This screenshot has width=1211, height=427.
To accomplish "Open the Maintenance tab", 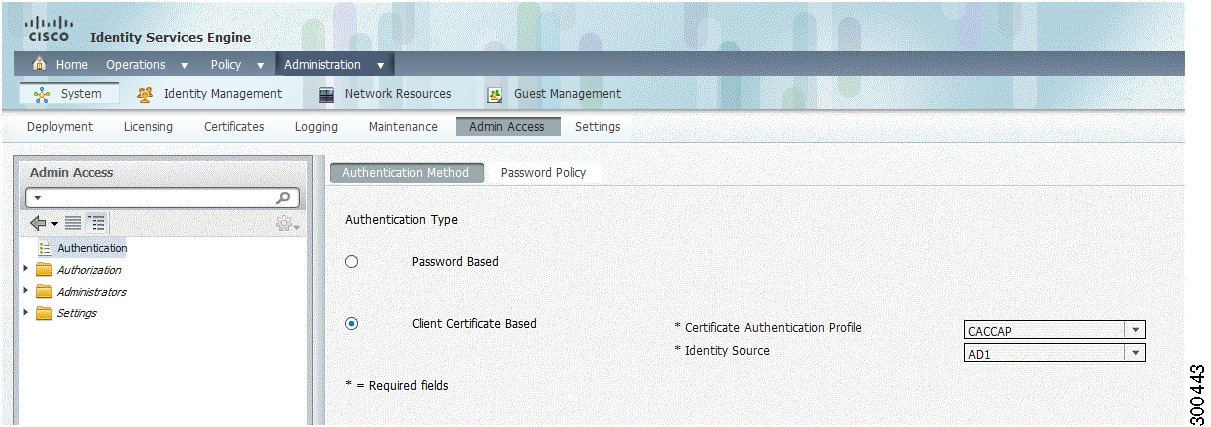I will [403, 127].
